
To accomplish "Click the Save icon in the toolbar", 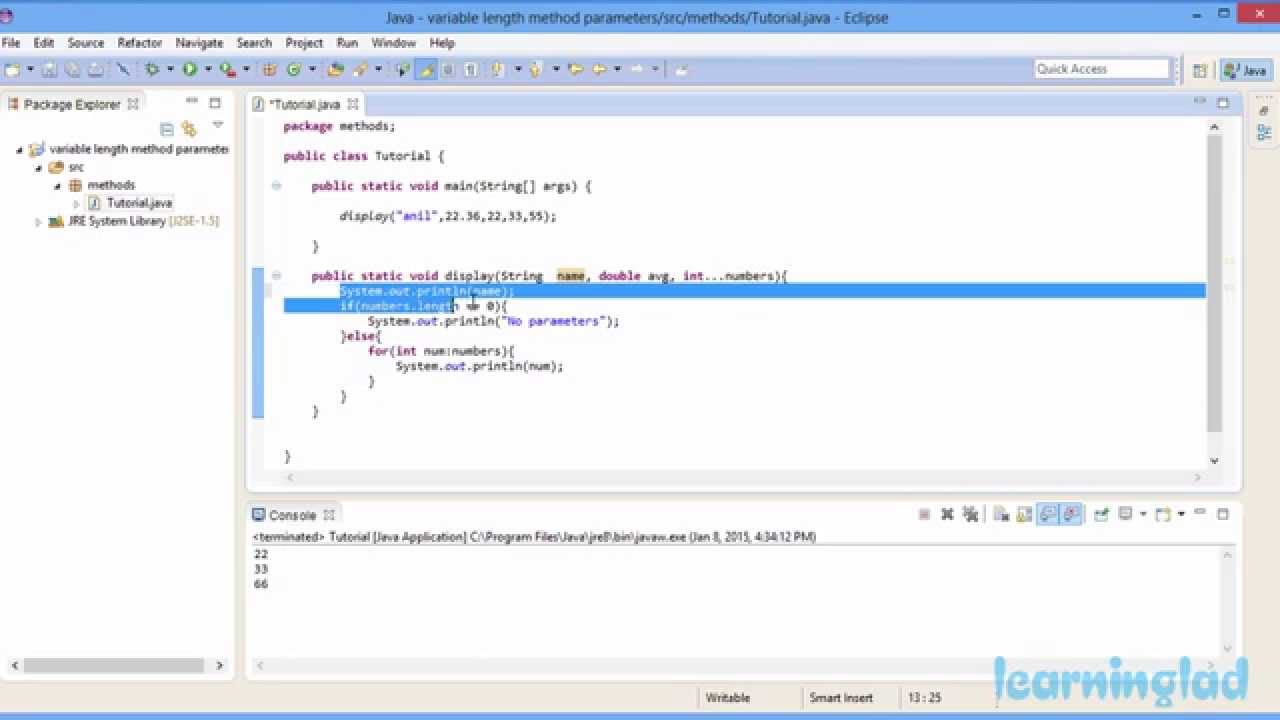I will tap(49, 69).
